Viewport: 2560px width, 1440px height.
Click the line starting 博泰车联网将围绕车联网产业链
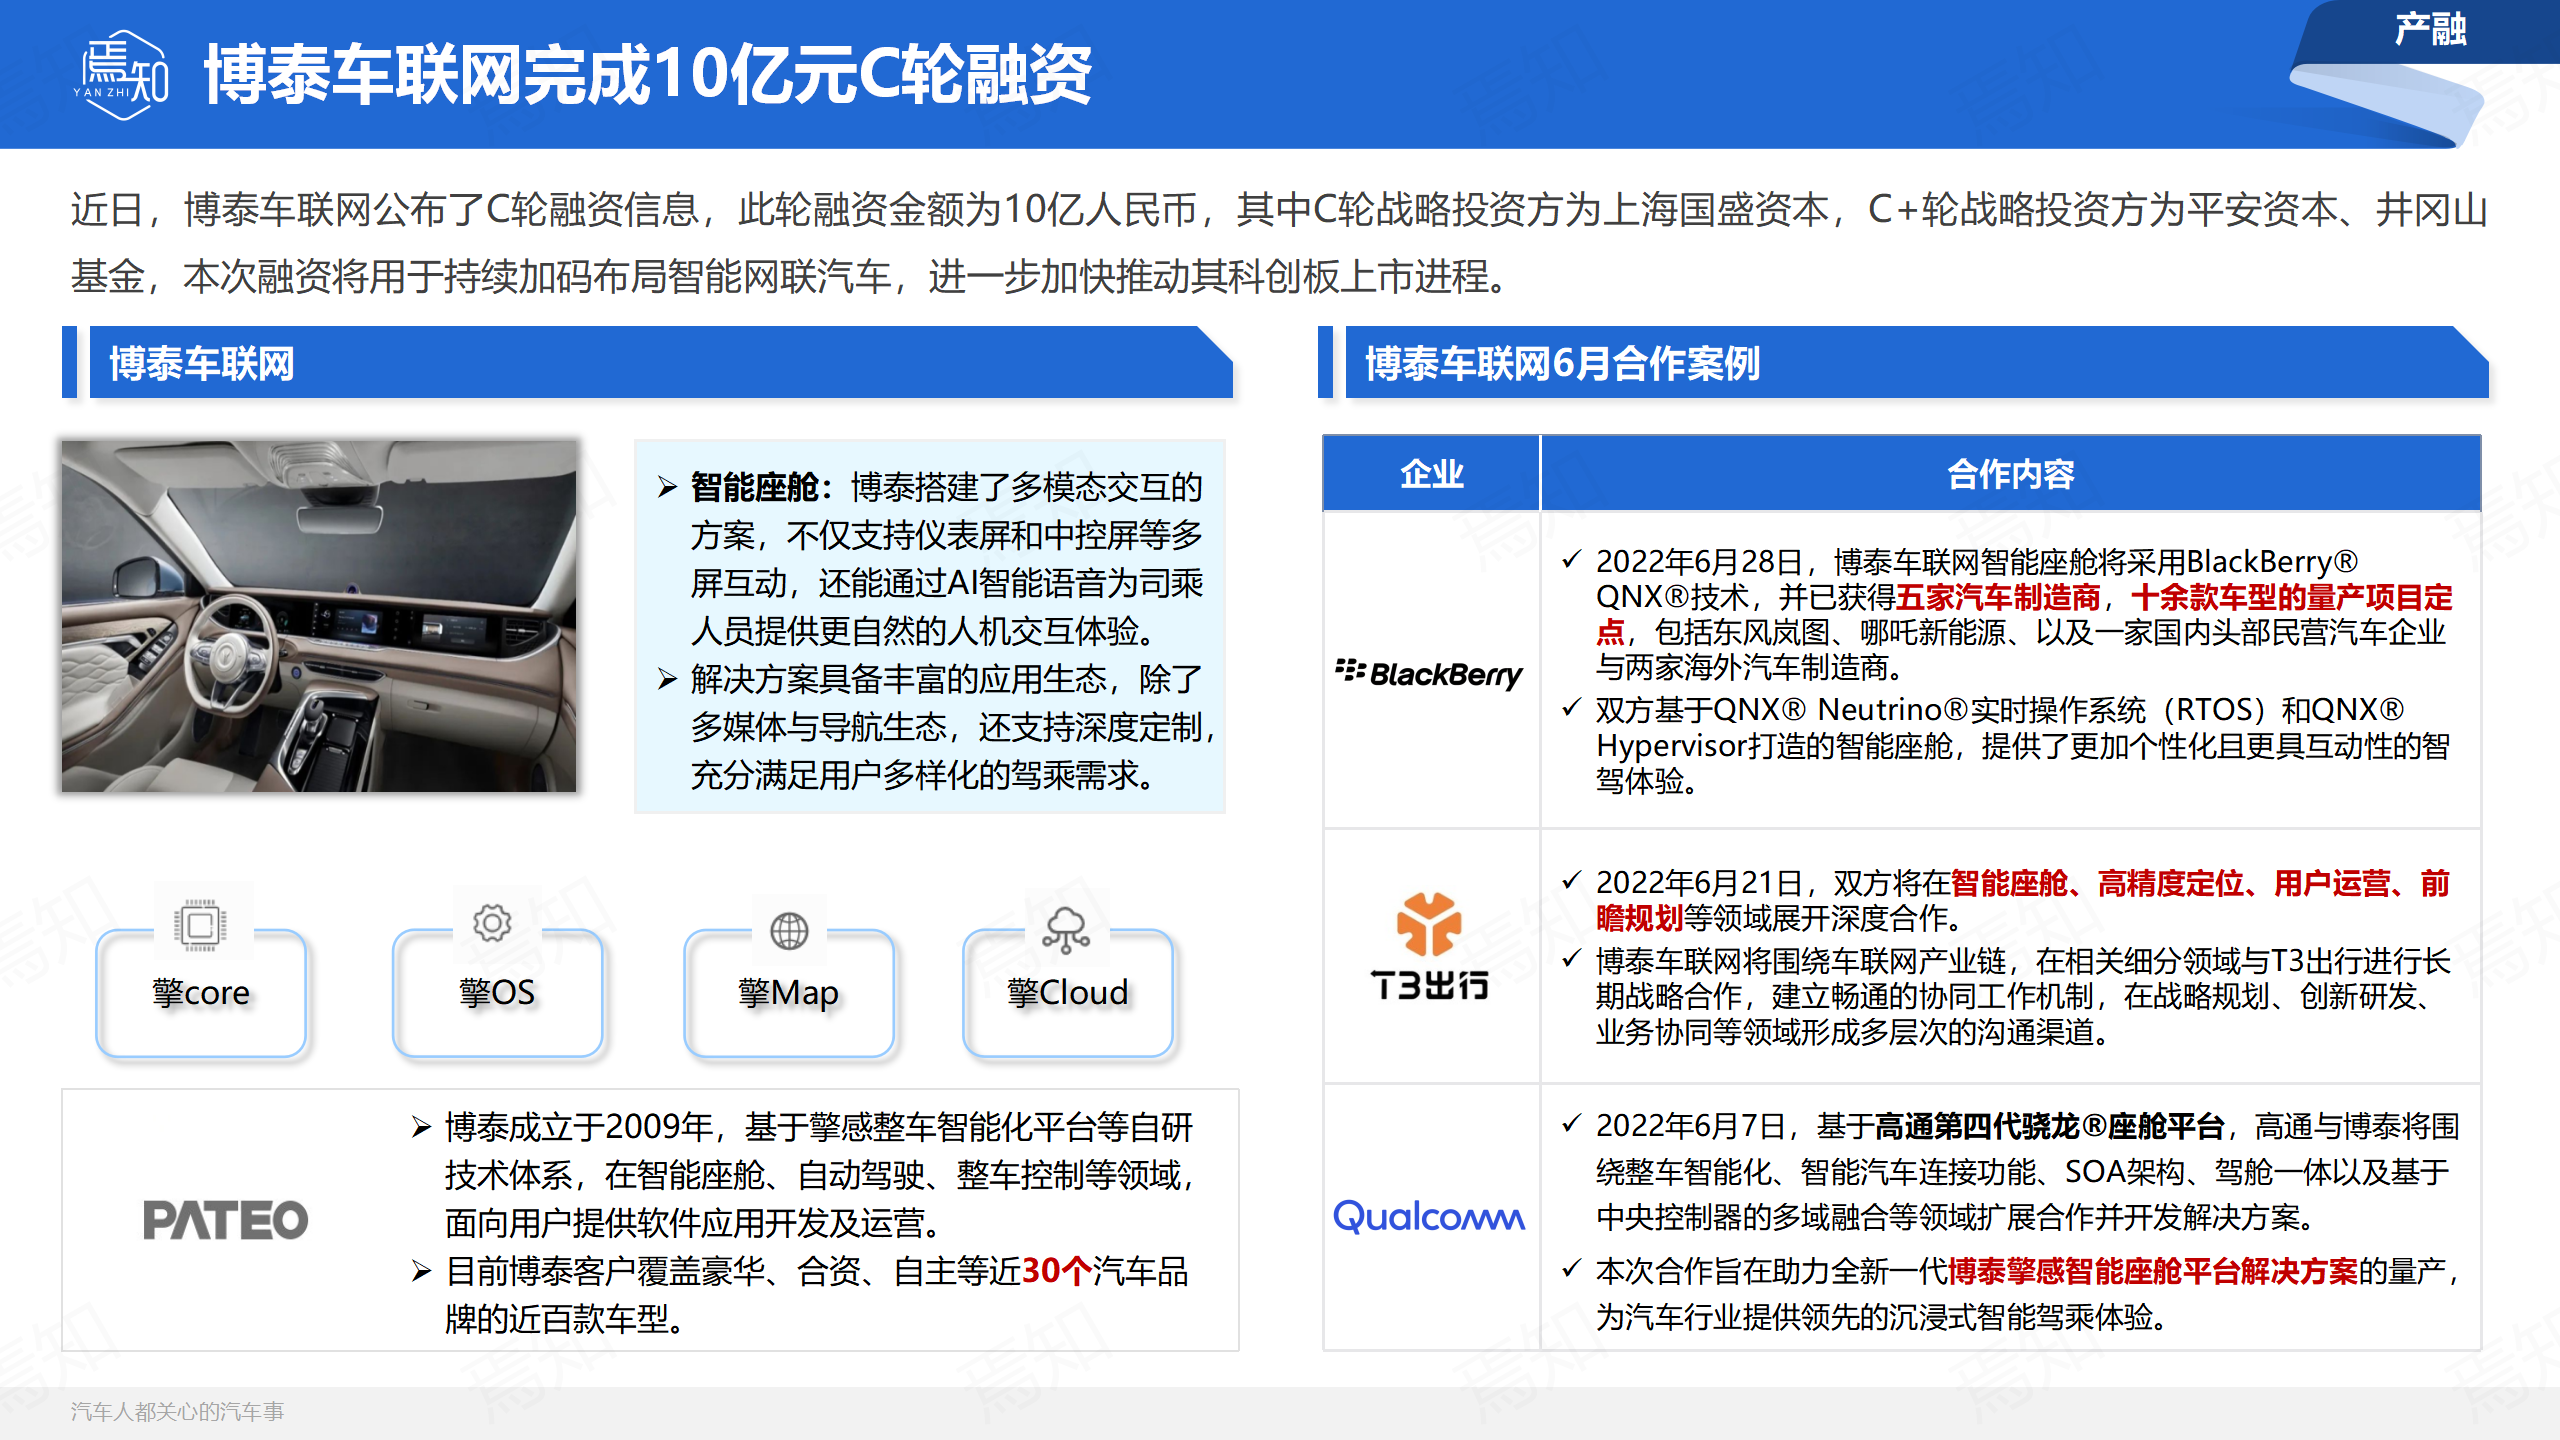(x=2022, y=961)
